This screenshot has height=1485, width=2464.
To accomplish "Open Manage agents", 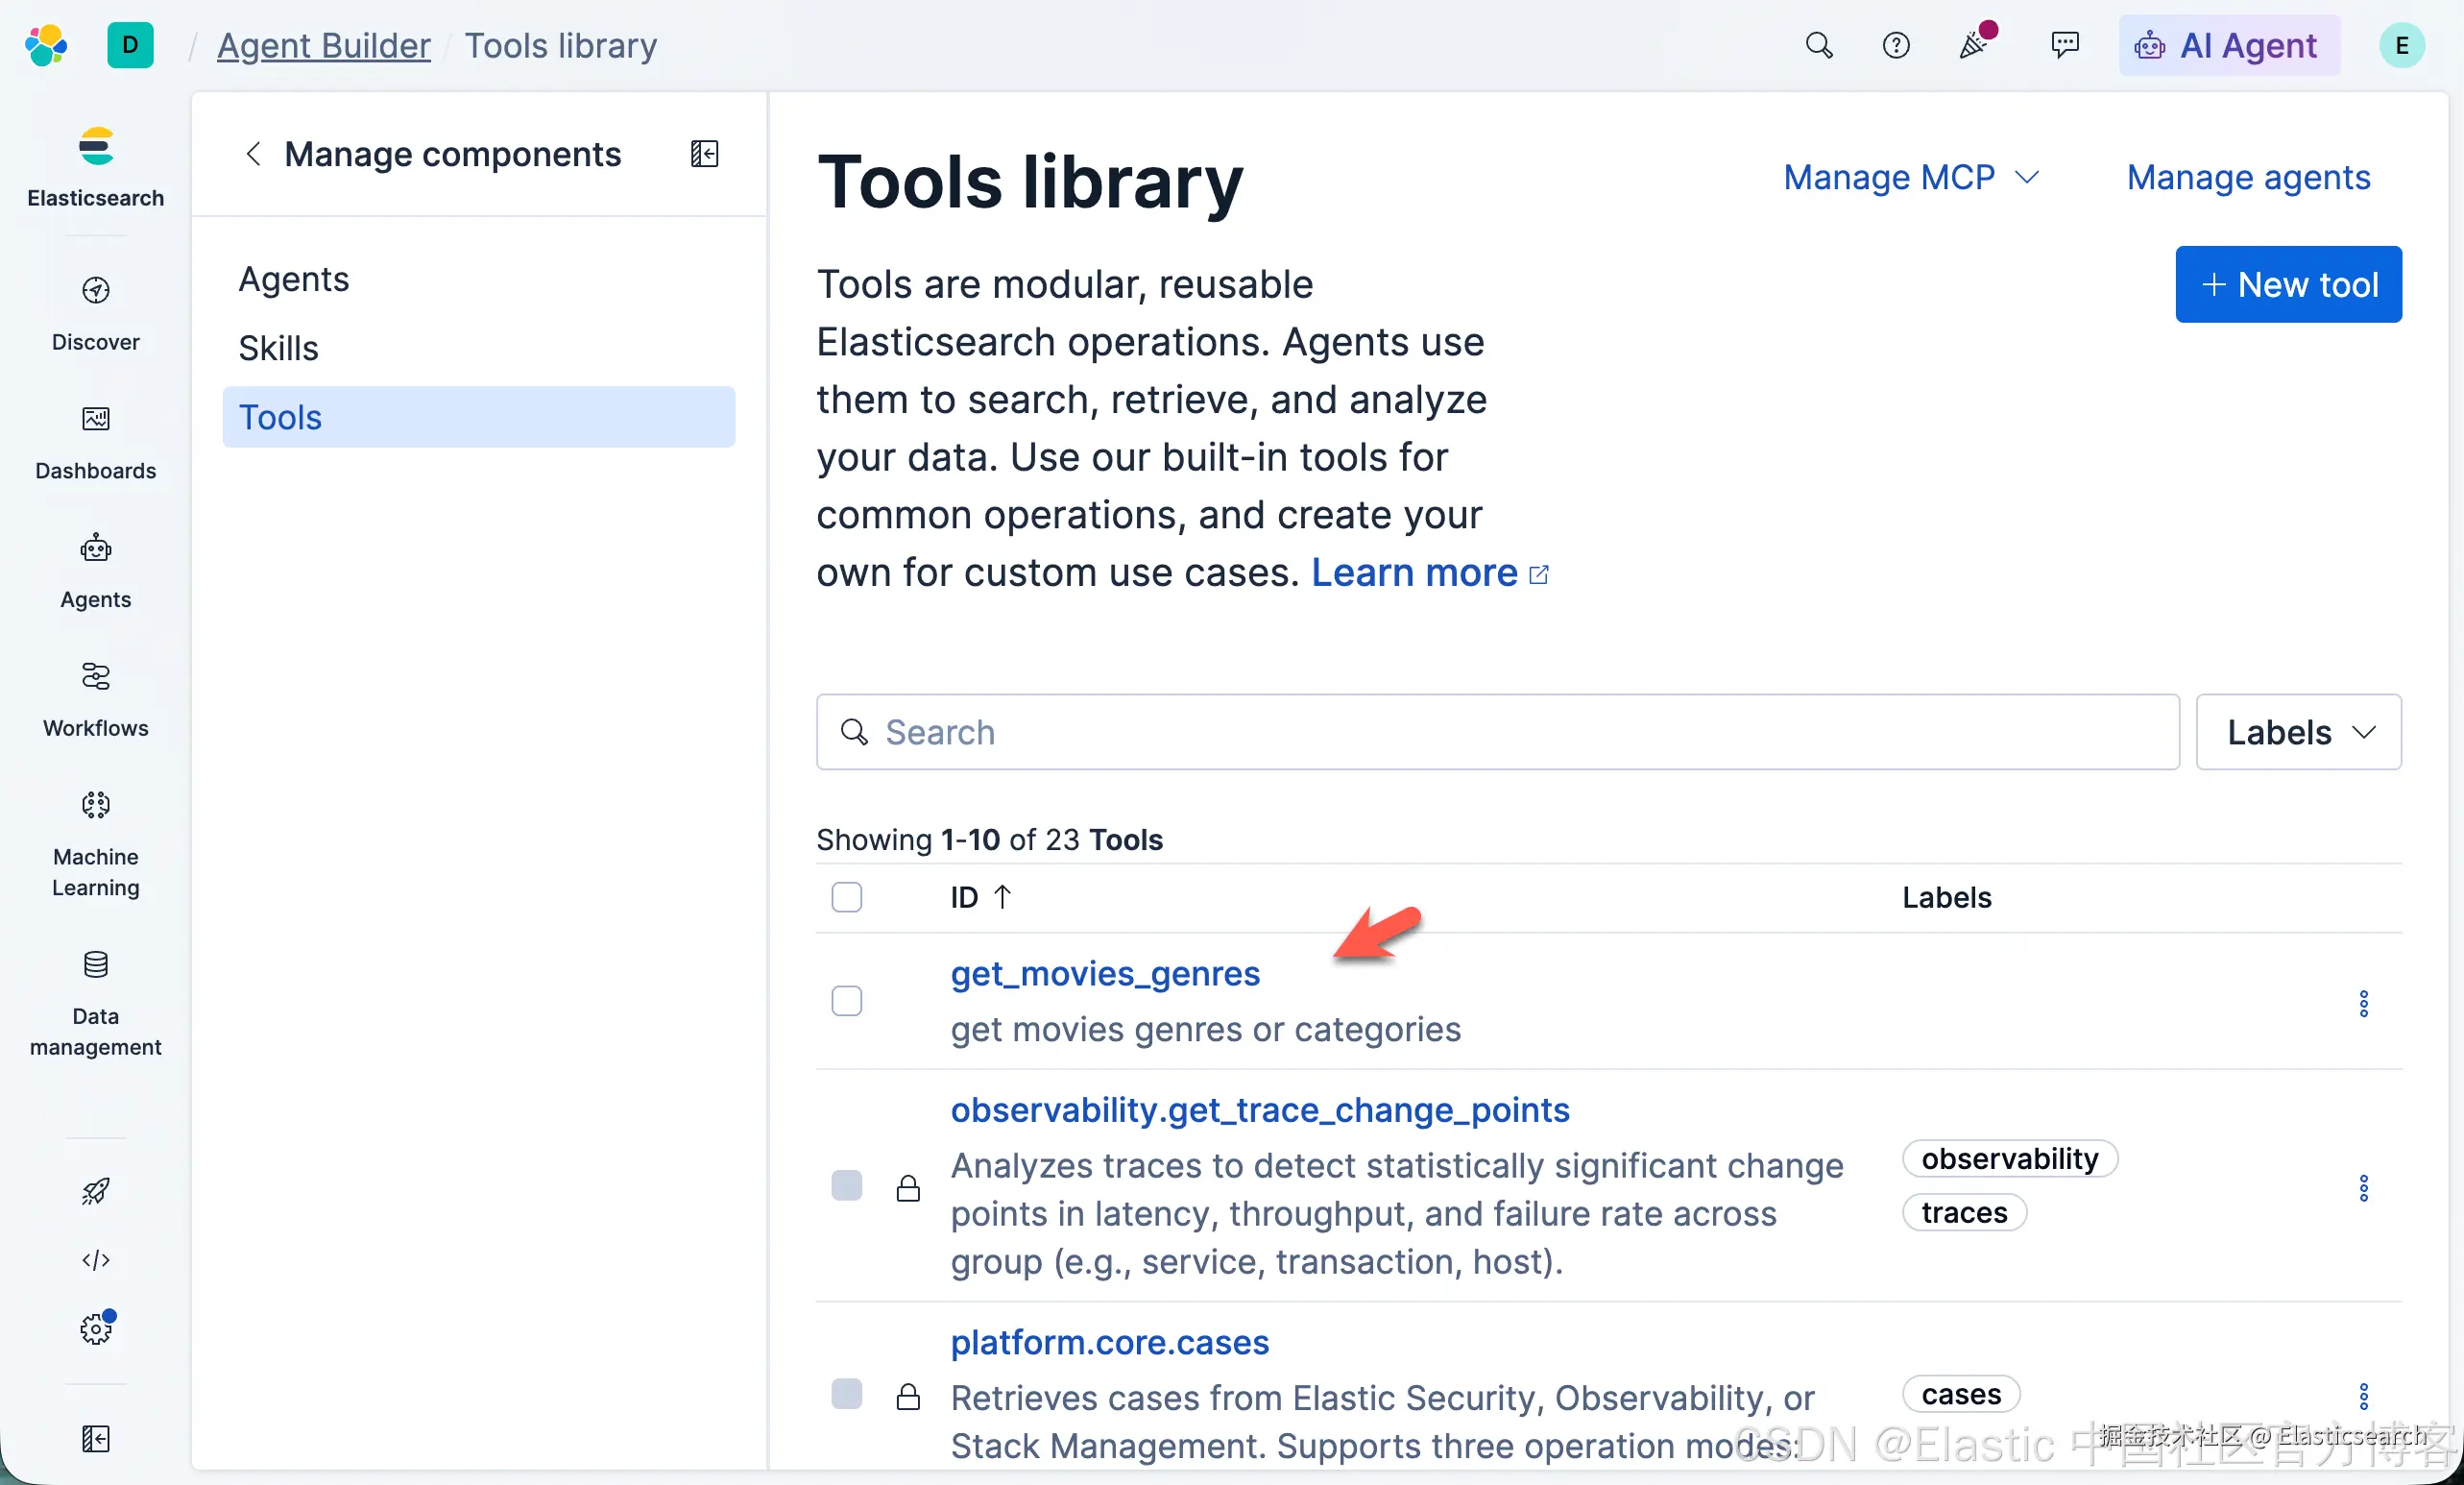I will coord(2249,177).
